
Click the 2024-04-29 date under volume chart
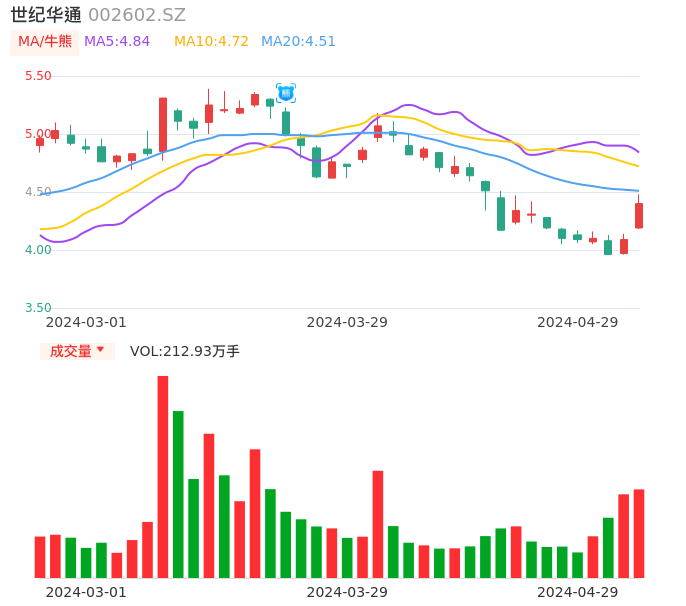578,592
